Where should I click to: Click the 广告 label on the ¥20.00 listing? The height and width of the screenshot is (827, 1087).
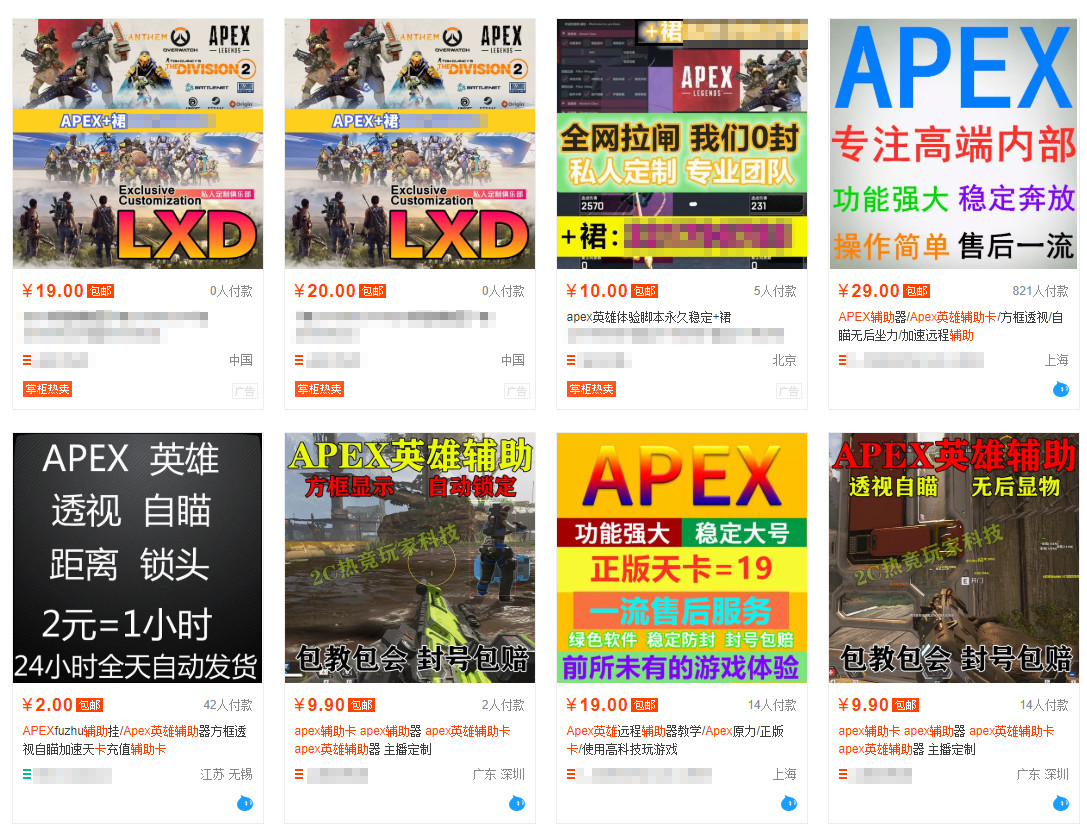[x=517, y=391]
